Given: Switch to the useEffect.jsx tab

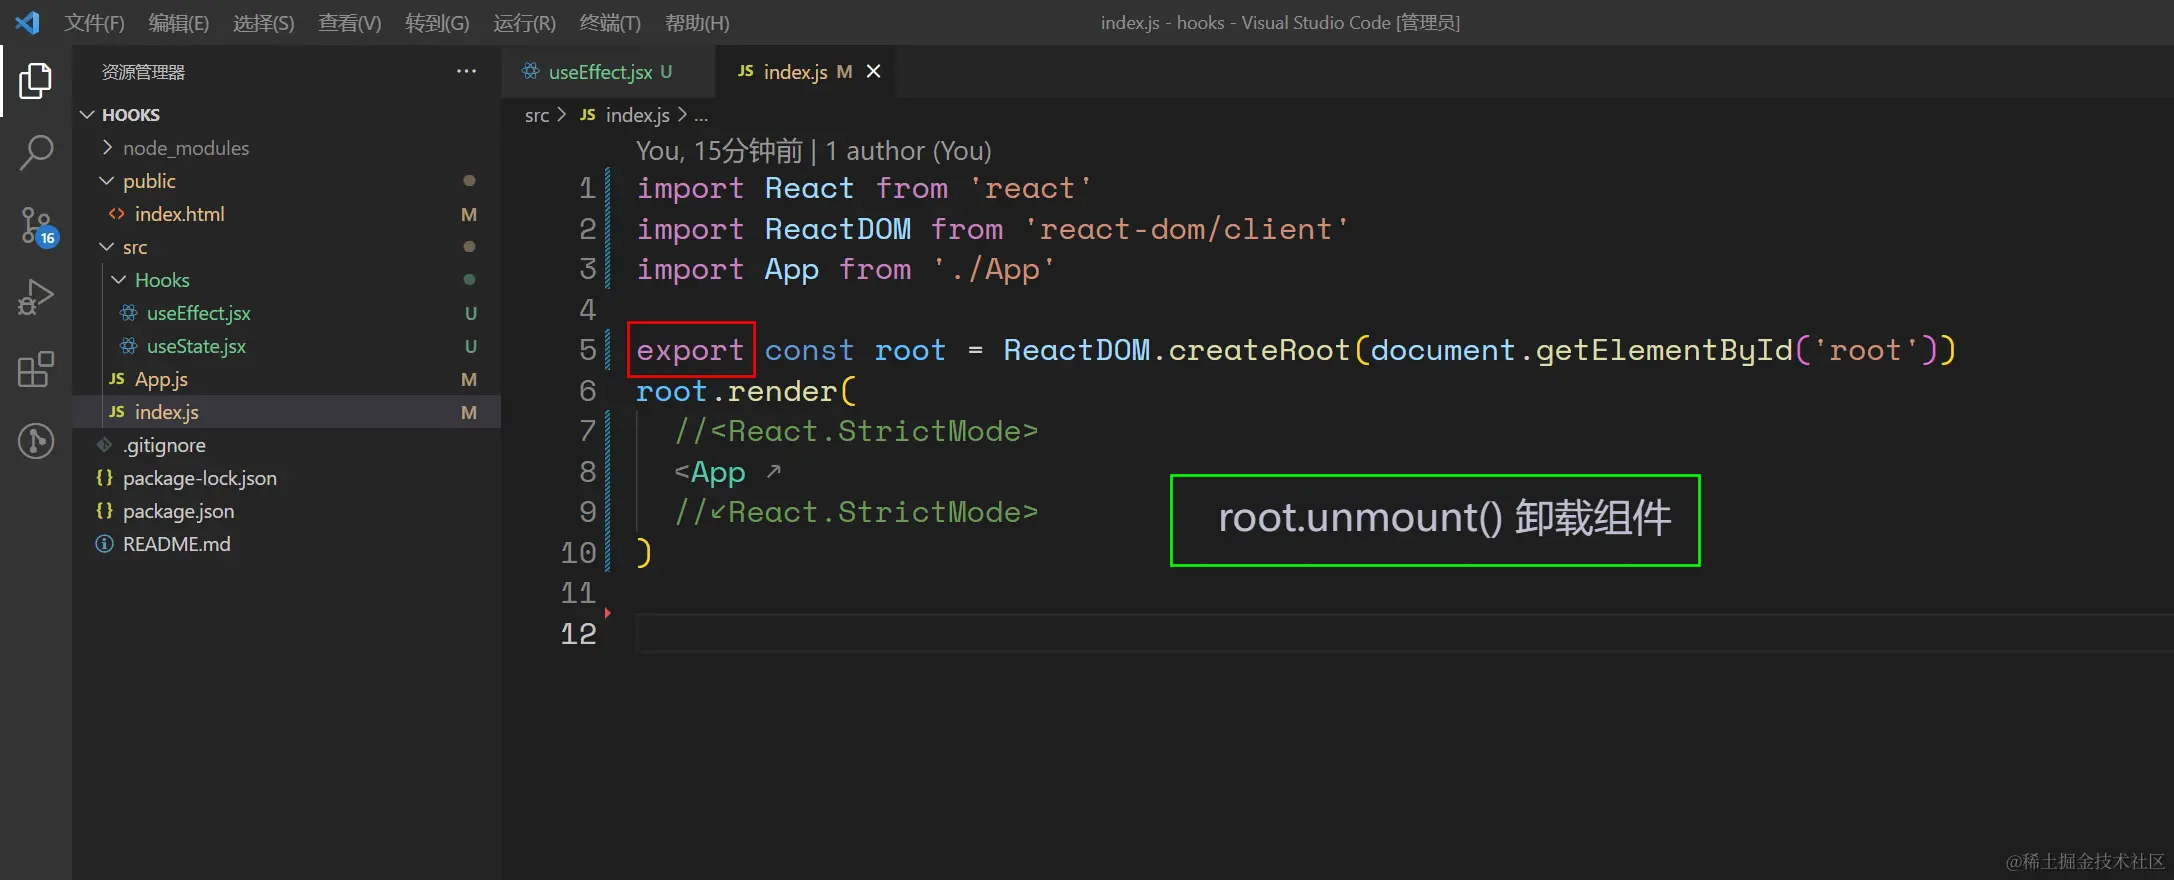Looking at the screenshot, I should 608,72.
